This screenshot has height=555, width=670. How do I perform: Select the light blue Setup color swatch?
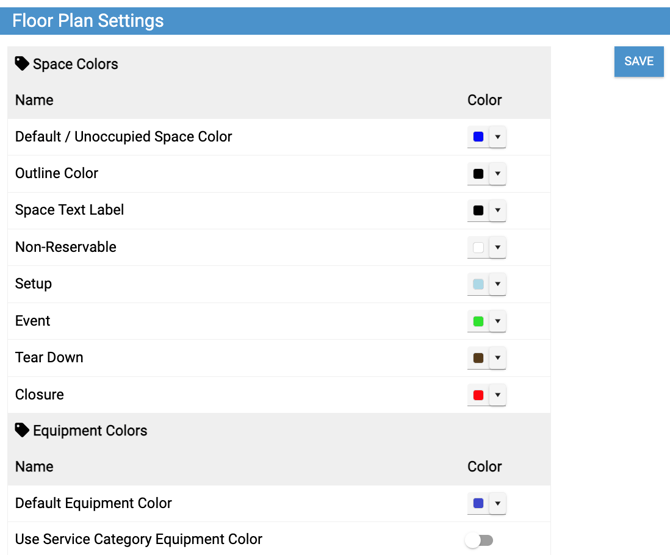click(478, 285)
